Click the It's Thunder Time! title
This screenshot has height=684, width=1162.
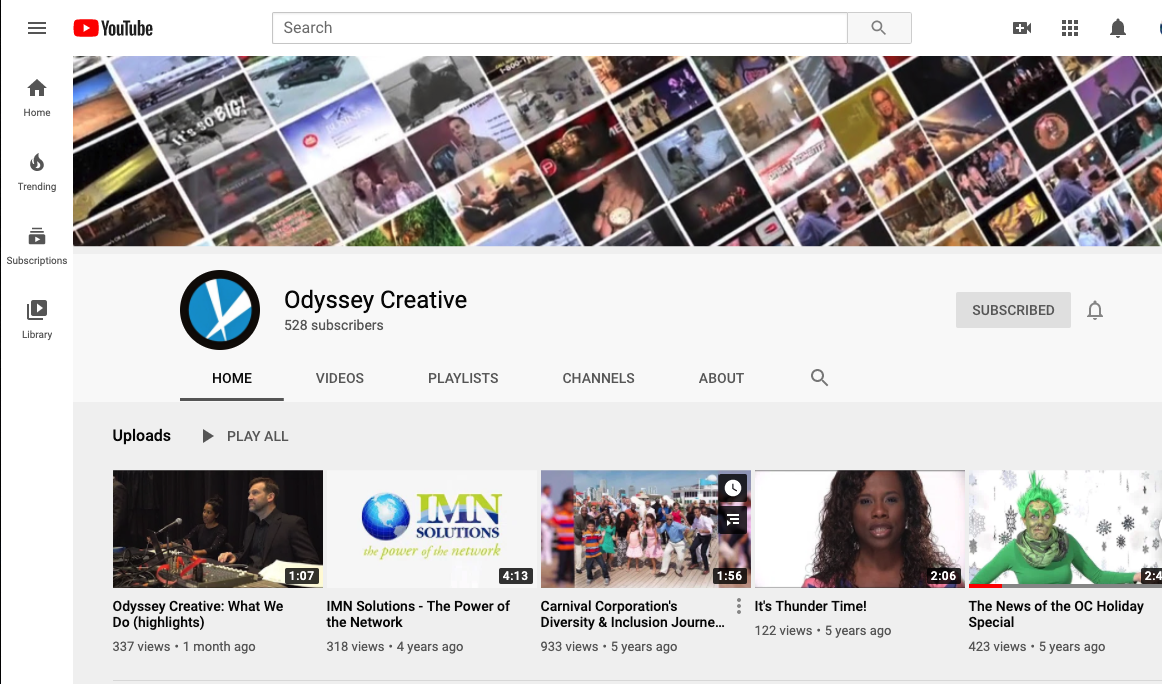(811, 606)
